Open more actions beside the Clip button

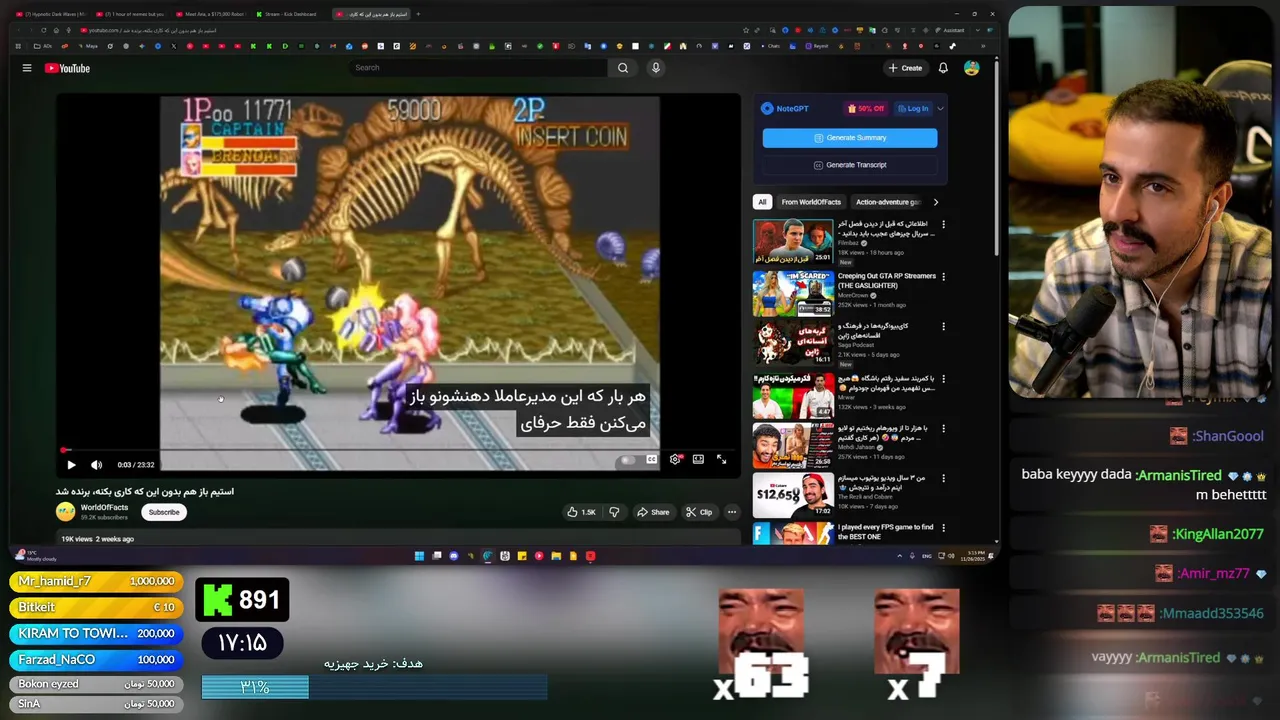pos(732,512)
